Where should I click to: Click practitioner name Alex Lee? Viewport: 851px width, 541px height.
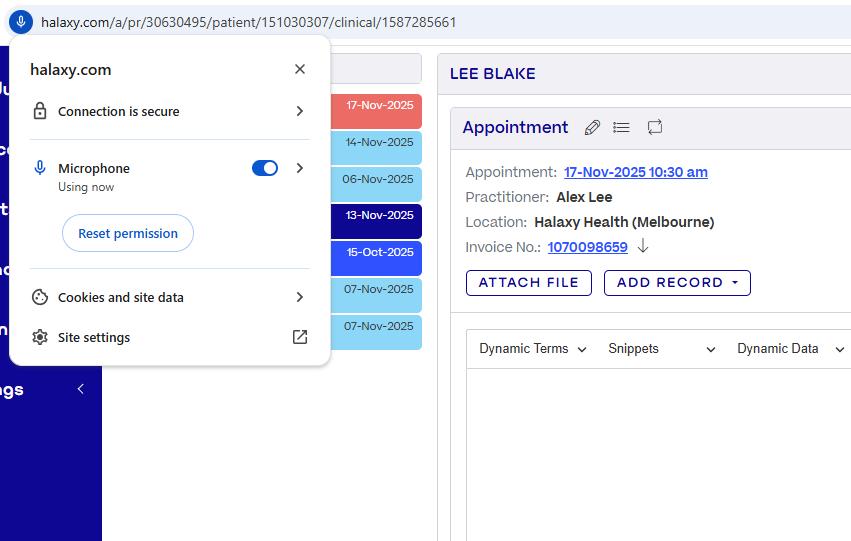pyautogui.click(x=584, y=197)
